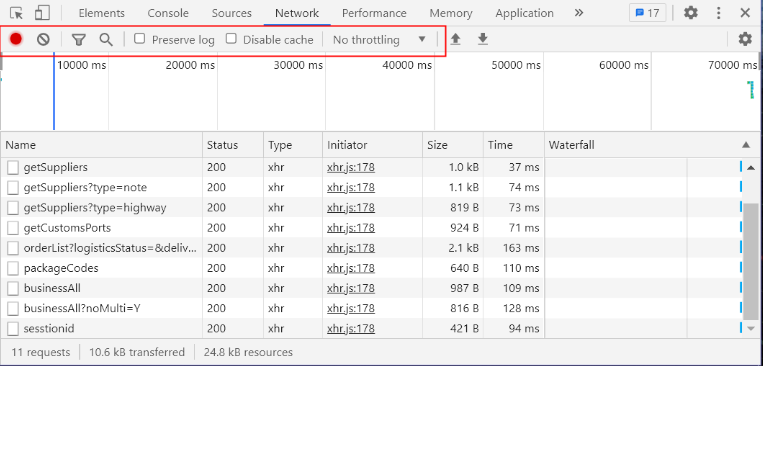This screenshot has width=763, height=470.
Task: Sort requests by Size column
Action: 453,145
